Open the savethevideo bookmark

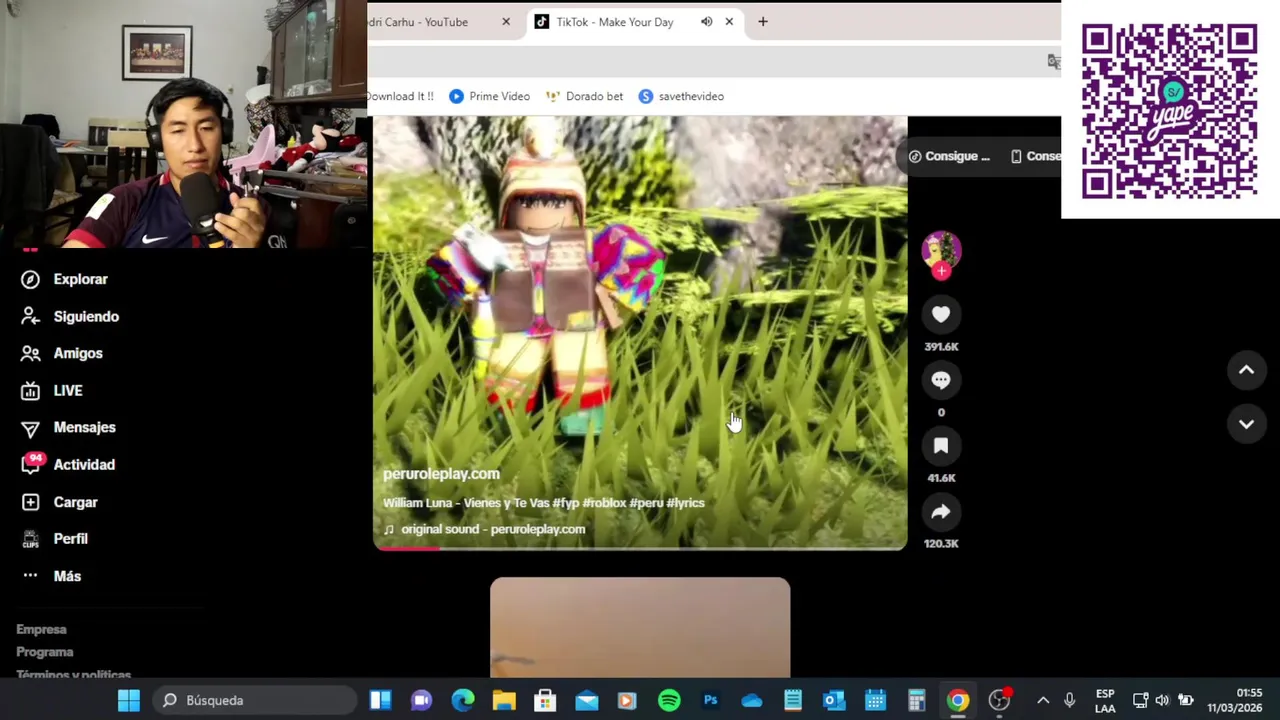(x=681, y=96)
